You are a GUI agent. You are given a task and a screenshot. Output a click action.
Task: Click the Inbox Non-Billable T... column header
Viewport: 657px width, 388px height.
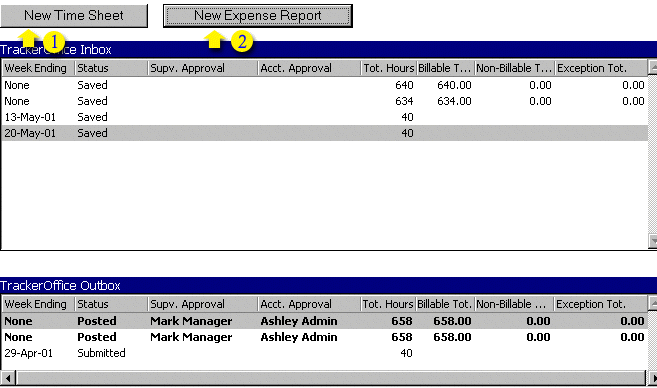515,68
